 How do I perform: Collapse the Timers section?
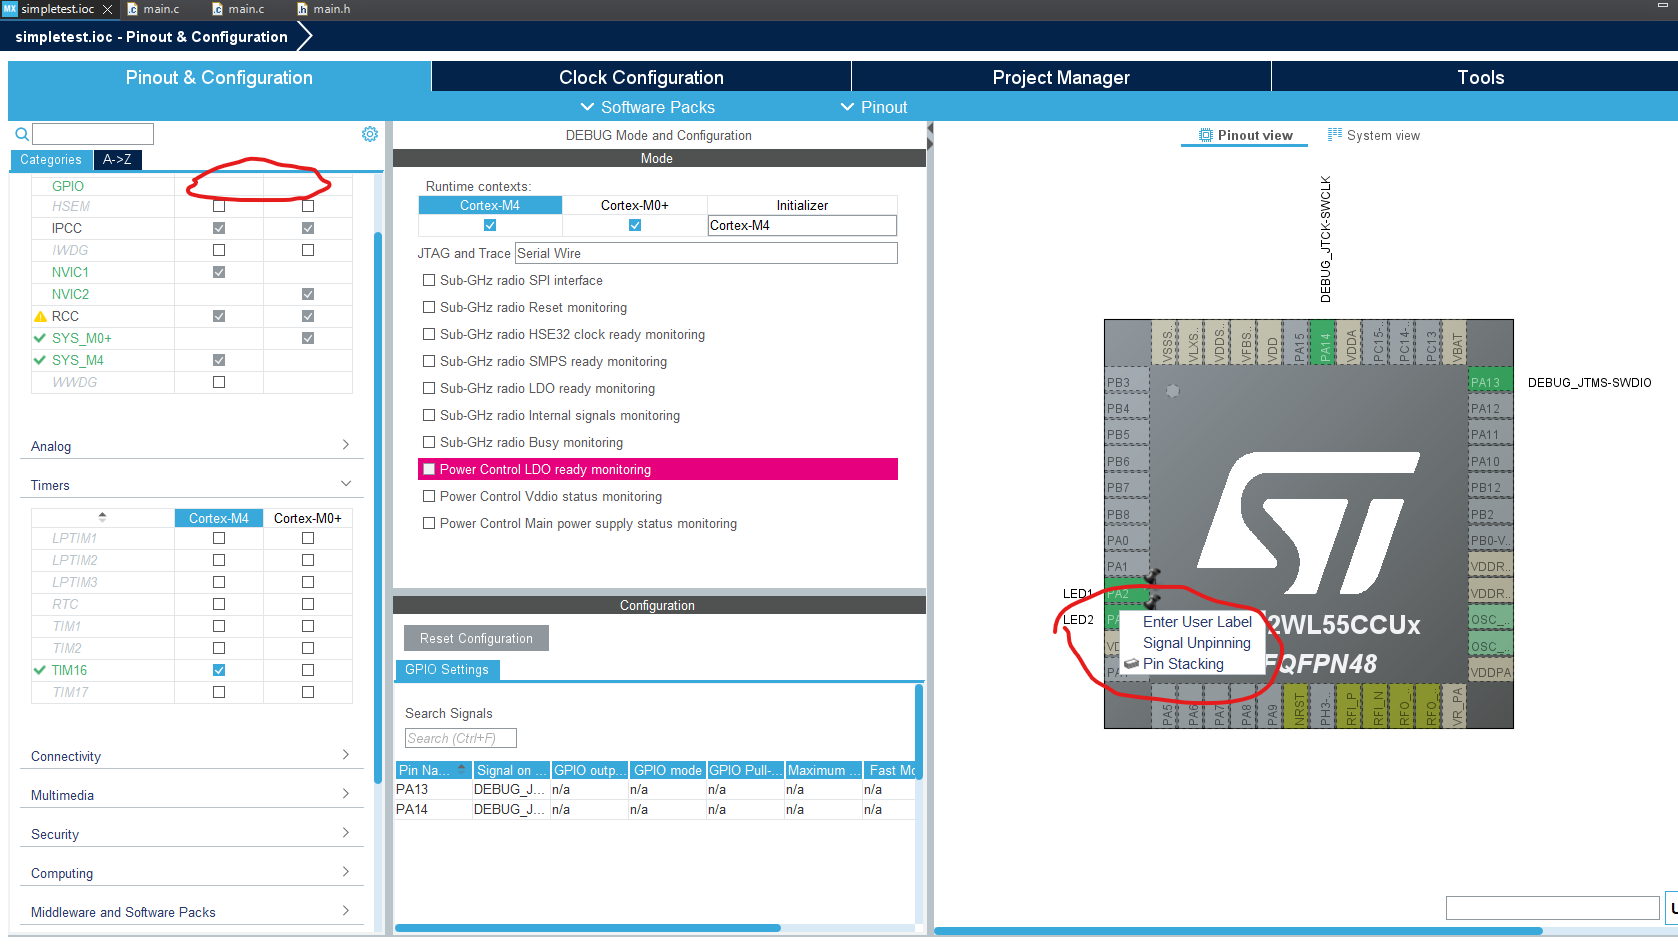346,482
